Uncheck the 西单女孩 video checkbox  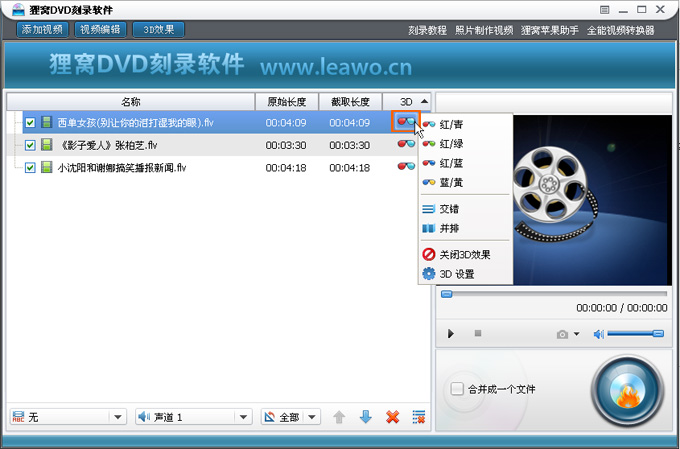(30, 123)
